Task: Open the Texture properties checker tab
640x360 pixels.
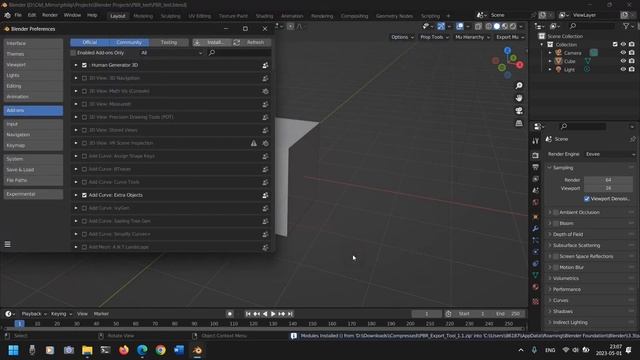Action: (x=536, y=302)
